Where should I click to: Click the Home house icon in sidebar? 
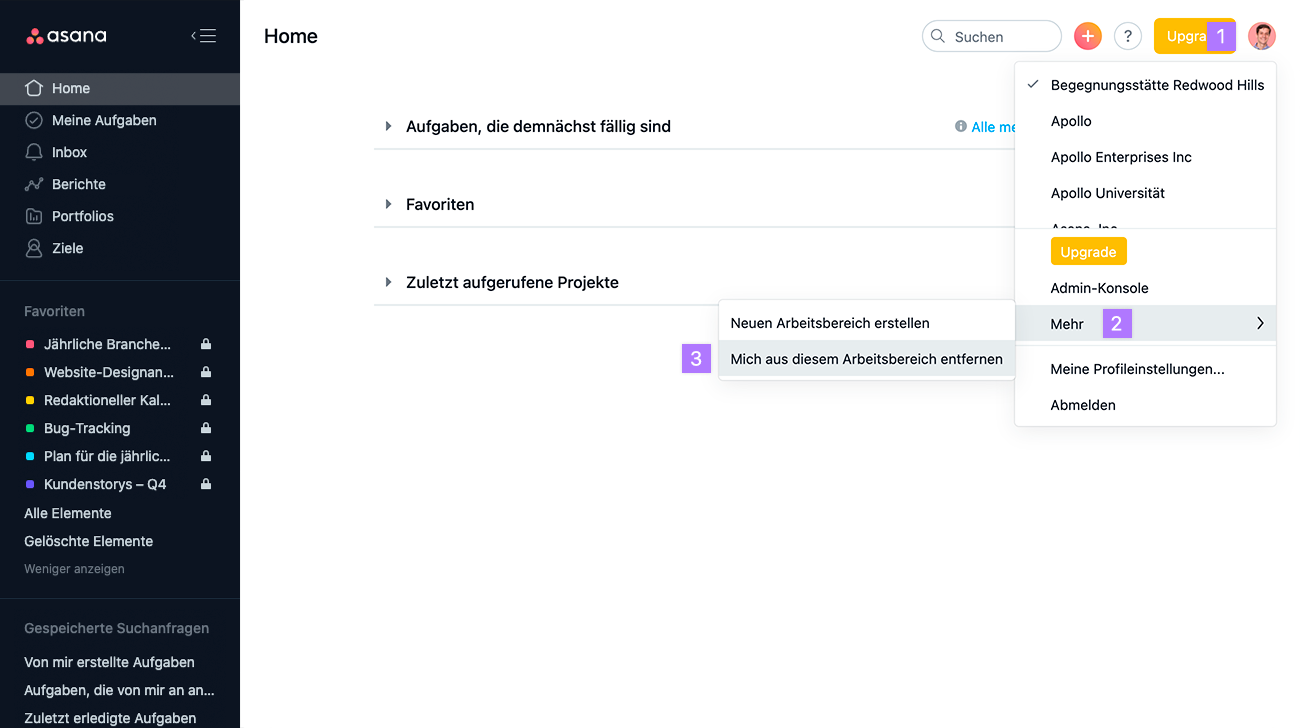tap(34, 88)
